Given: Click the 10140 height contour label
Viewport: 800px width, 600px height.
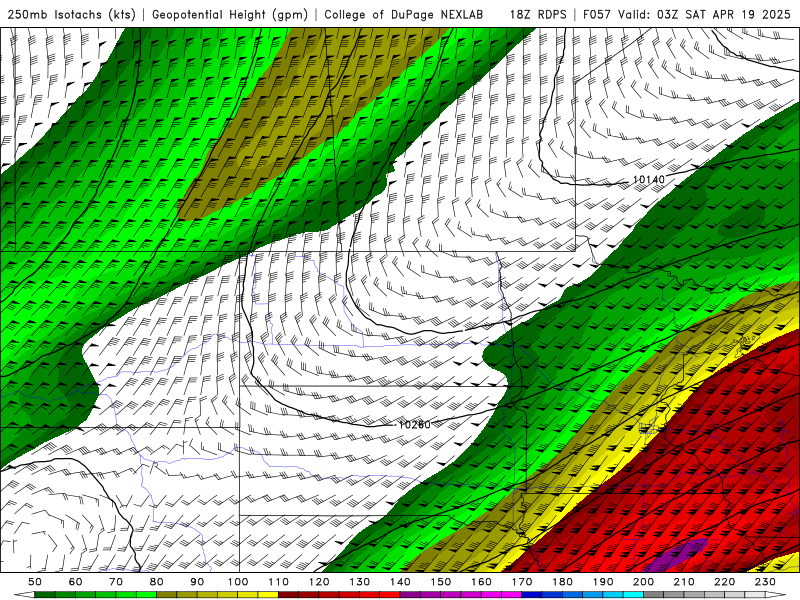Looking at the screenshot, I should click(x=648, y=180).
